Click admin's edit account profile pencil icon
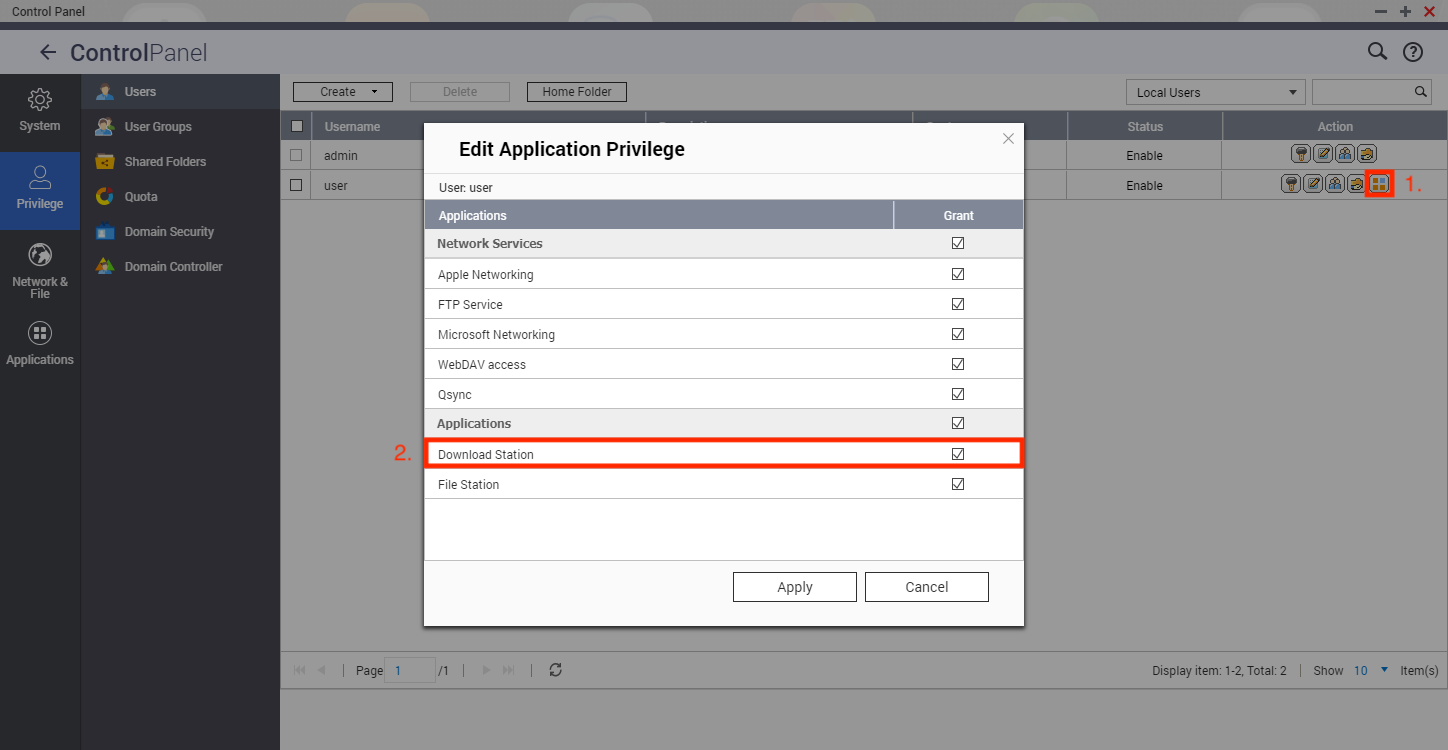The image size is (1448, 750). (1323, 154)
